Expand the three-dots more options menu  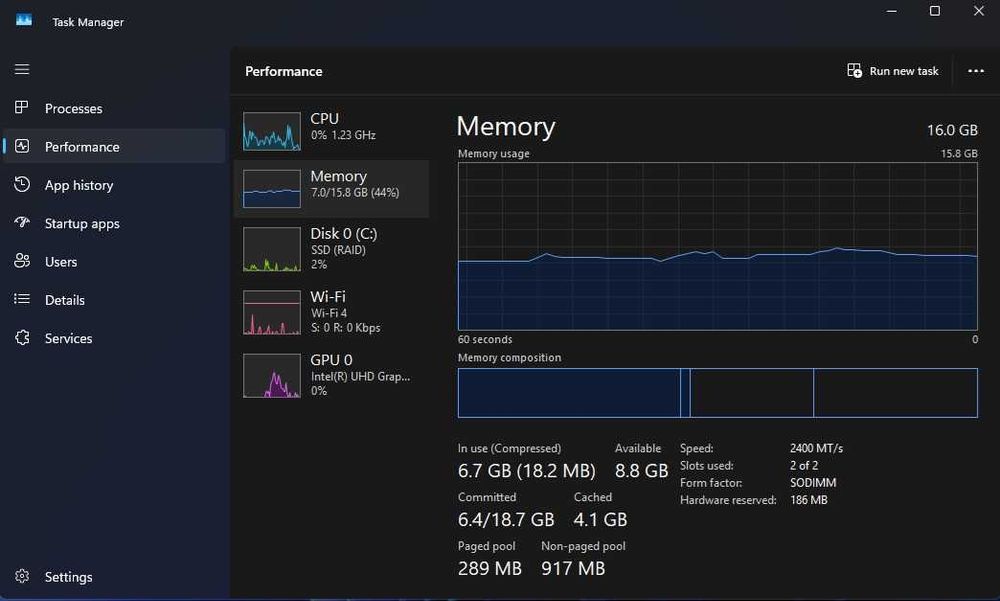pos(976,71)
